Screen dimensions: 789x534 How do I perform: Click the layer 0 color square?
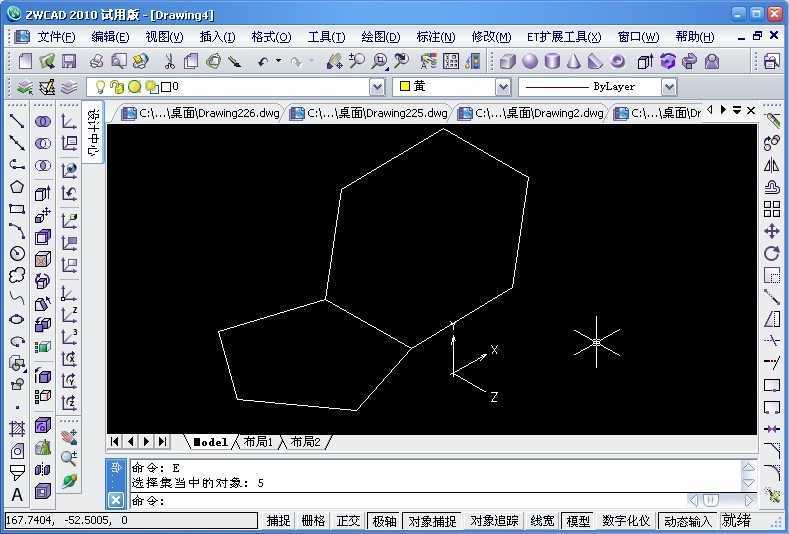(x=166, y=87)
